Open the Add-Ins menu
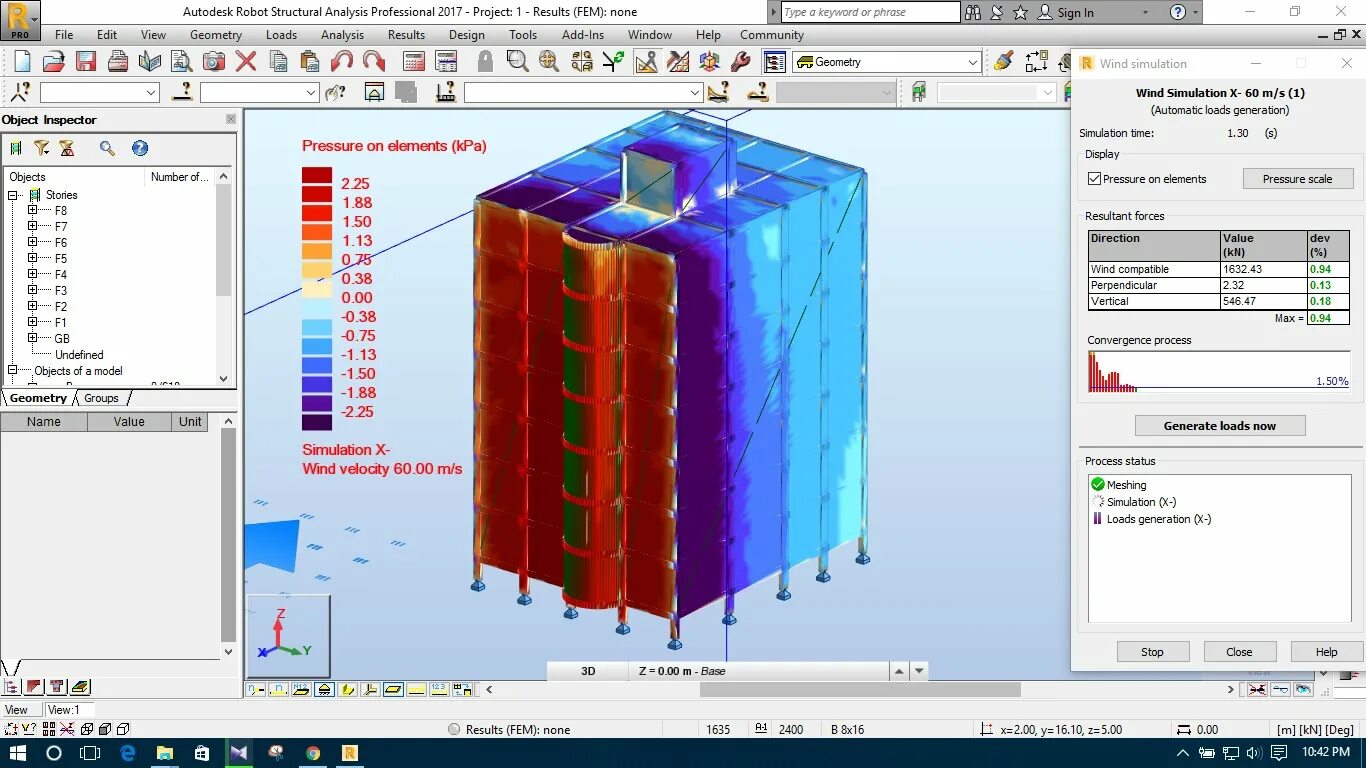The image size is (1366, 768). pyautogui.click(x=583, y=34)
